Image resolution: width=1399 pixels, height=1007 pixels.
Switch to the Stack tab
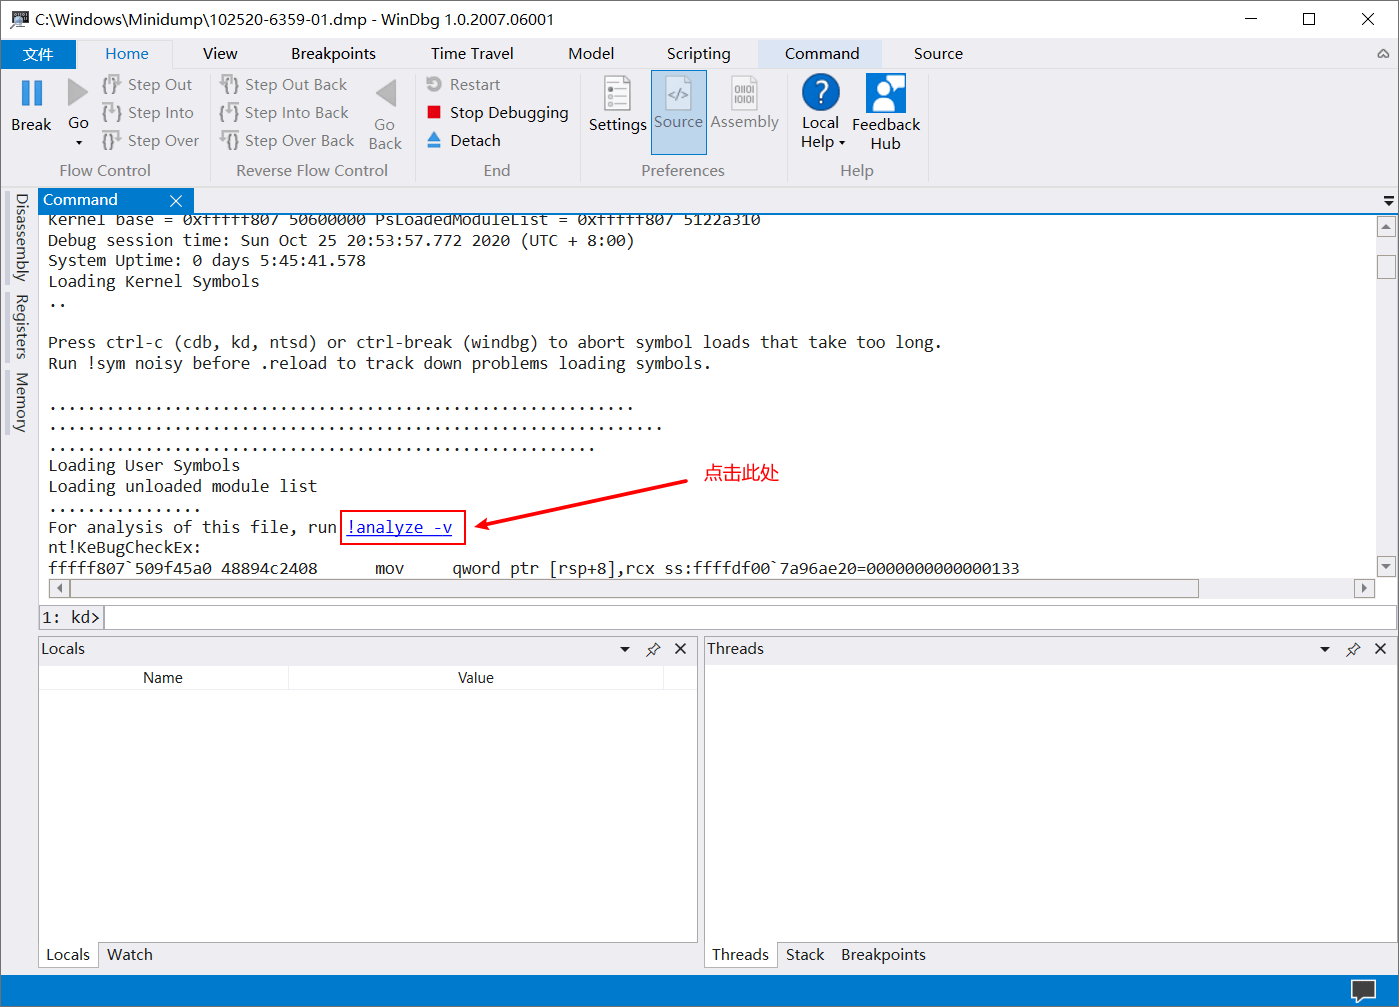click(805, 955)
